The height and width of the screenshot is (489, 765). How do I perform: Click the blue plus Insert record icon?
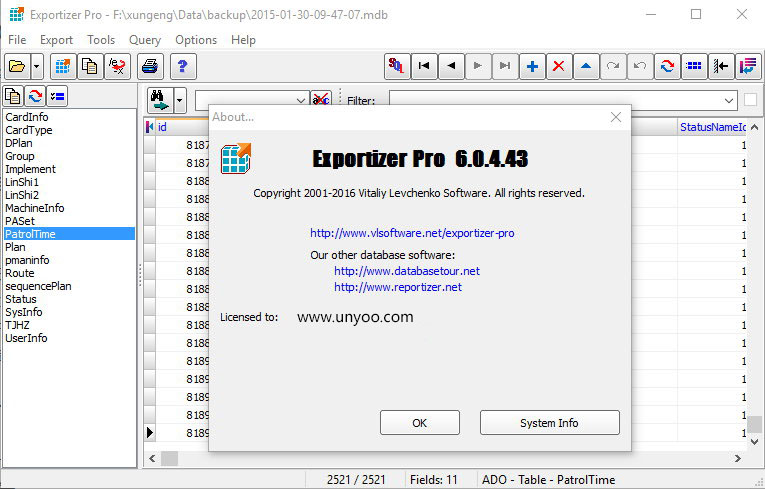(x=532, y=66)
